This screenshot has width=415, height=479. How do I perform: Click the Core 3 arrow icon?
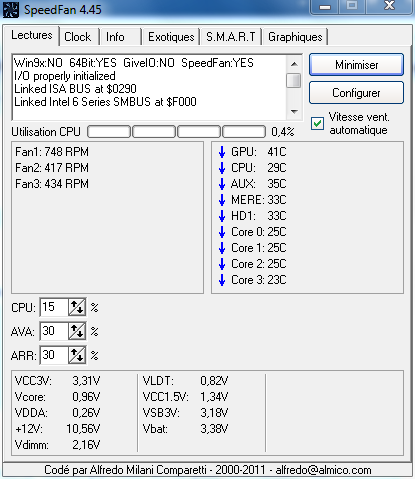(x=222, y=280)
